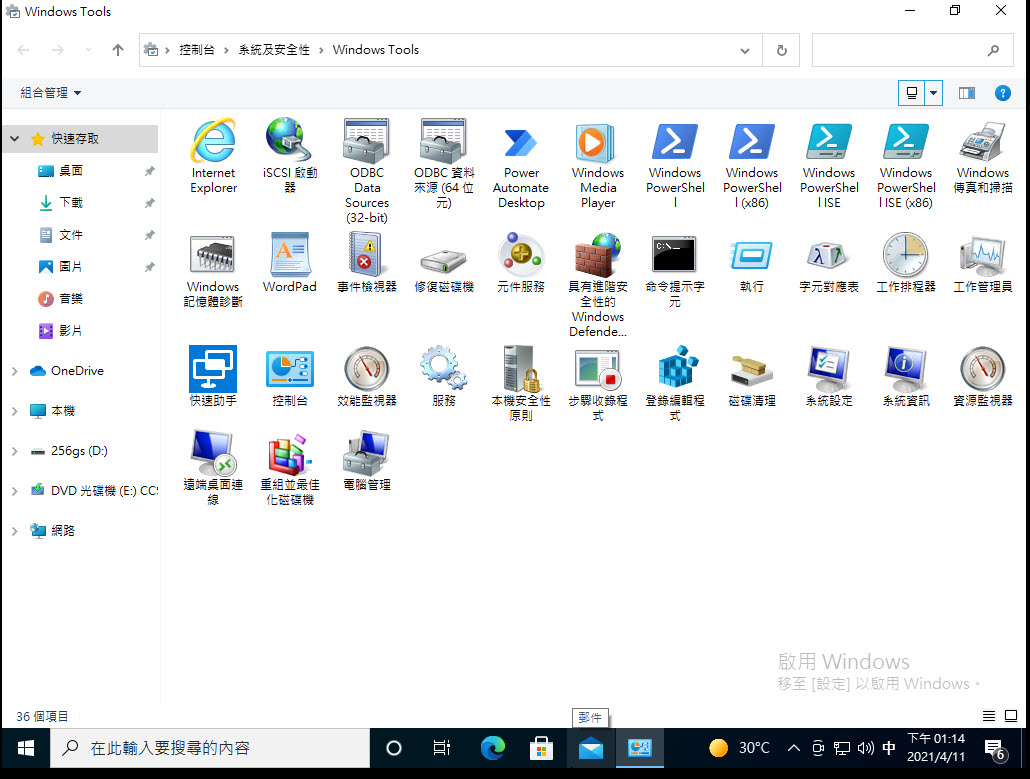Viewport: 1030px width, 779px height.
Task: Open the view mode dropdown arrow
Action: [x=932, y=92]
